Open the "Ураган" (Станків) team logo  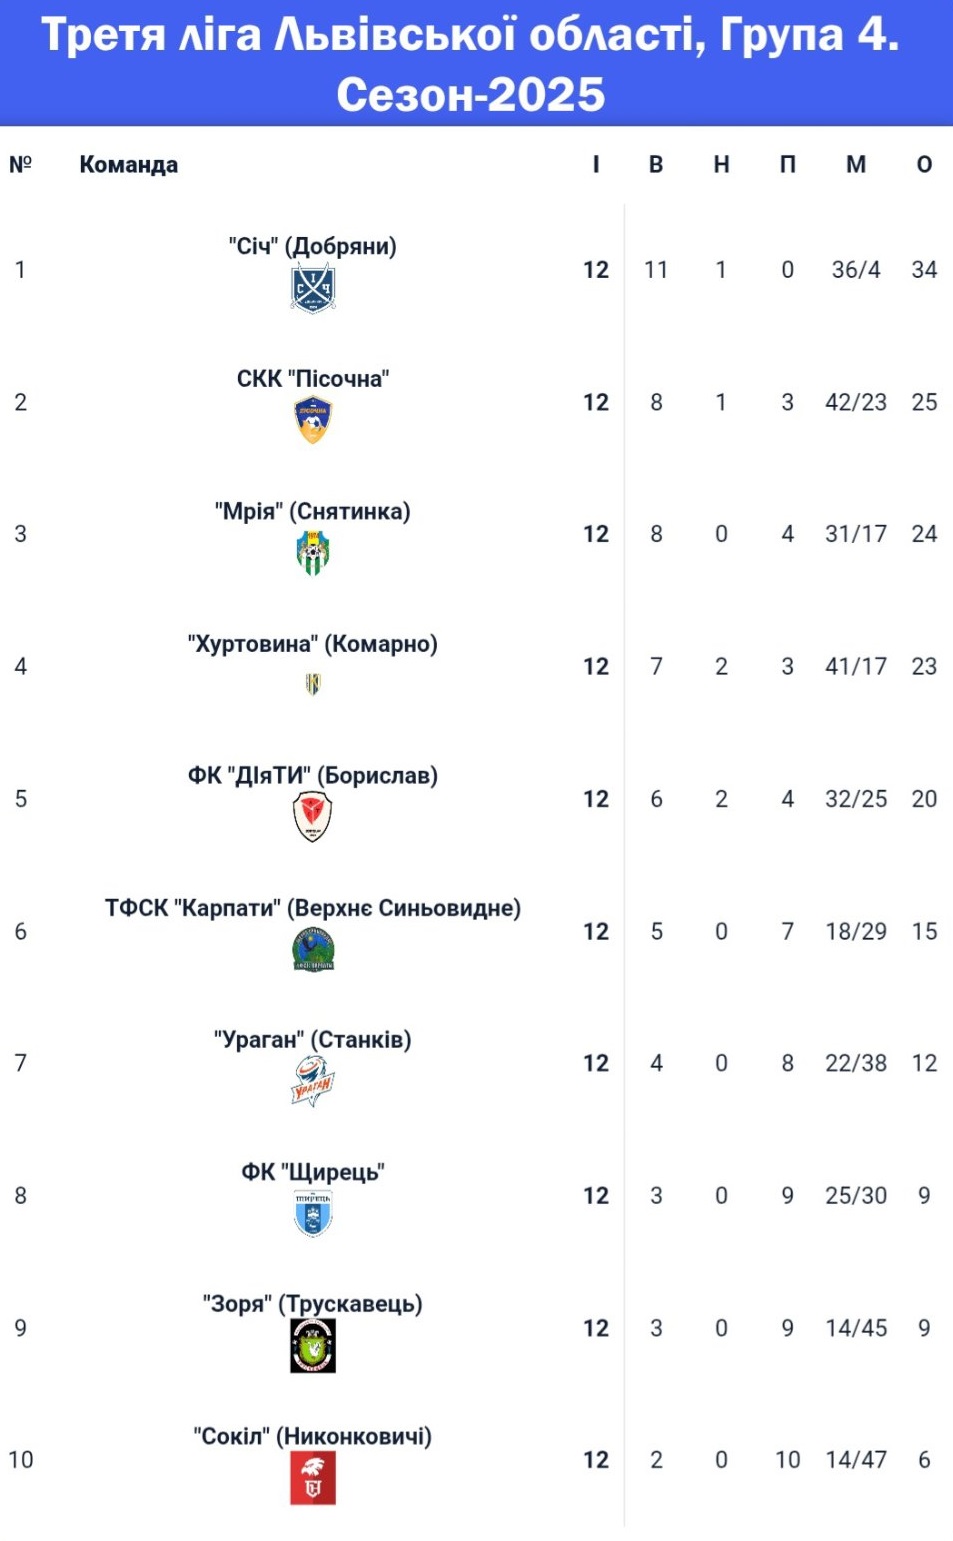point(313,1081)
